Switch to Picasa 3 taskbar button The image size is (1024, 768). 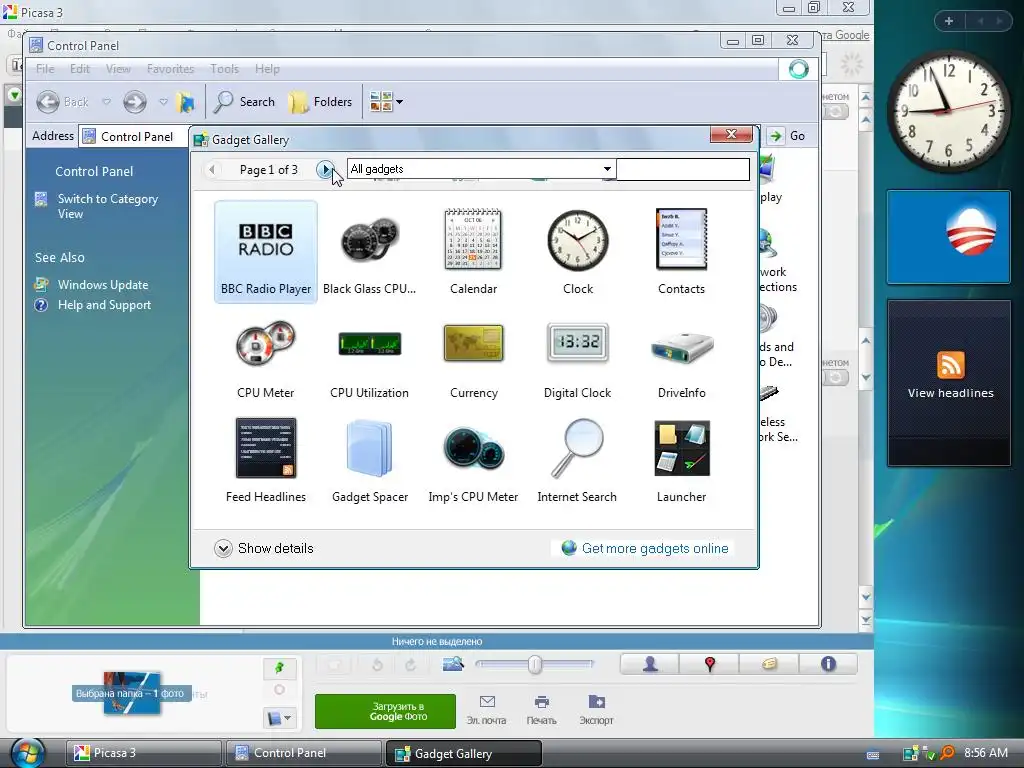143,753
